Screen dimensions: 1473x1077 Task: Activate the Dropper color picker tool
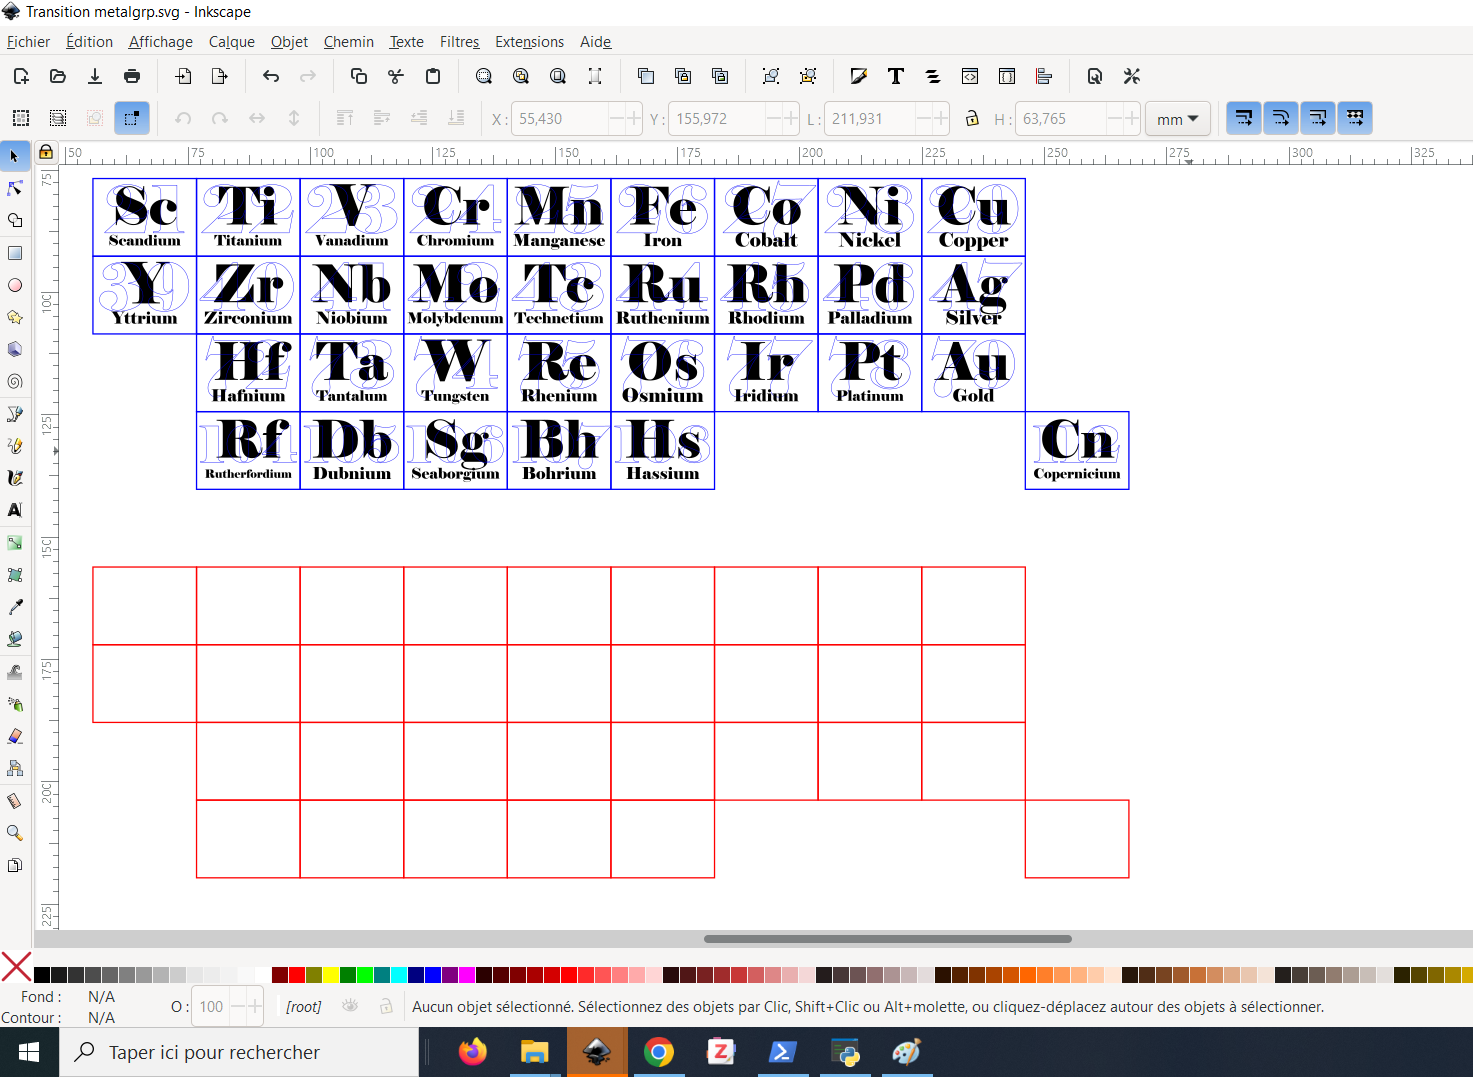coord(15,607)
